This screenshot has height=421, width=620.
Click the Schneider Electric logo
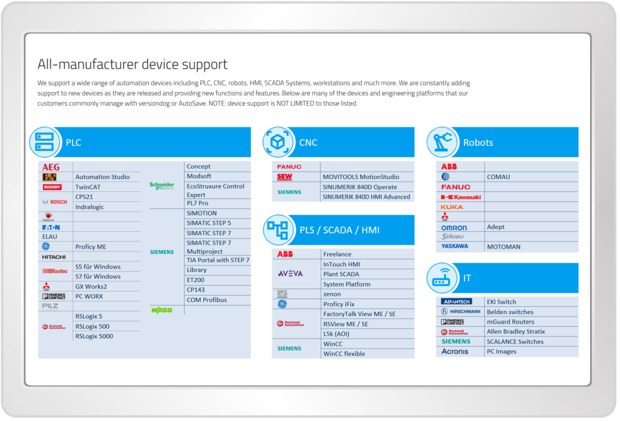coord(162,185)
